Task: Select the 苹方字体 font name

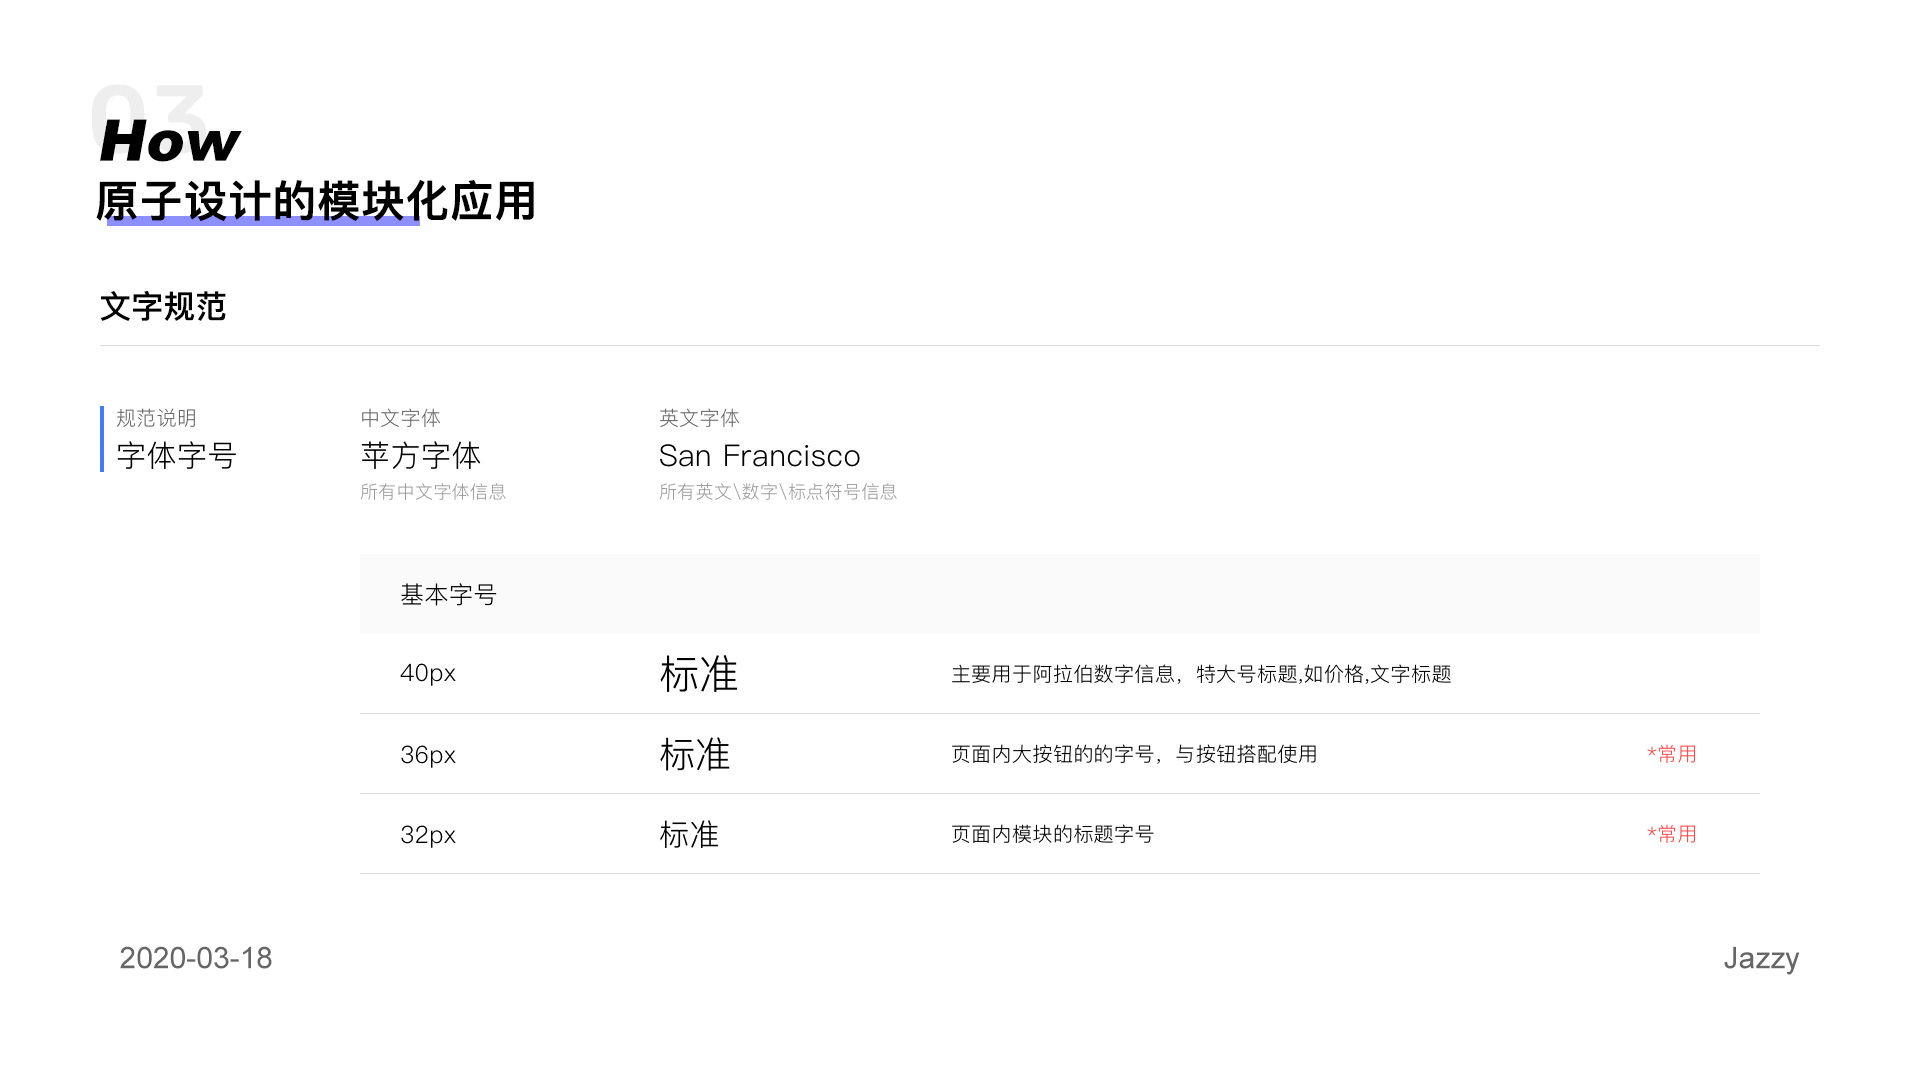Action: click(x=420, y=456)
